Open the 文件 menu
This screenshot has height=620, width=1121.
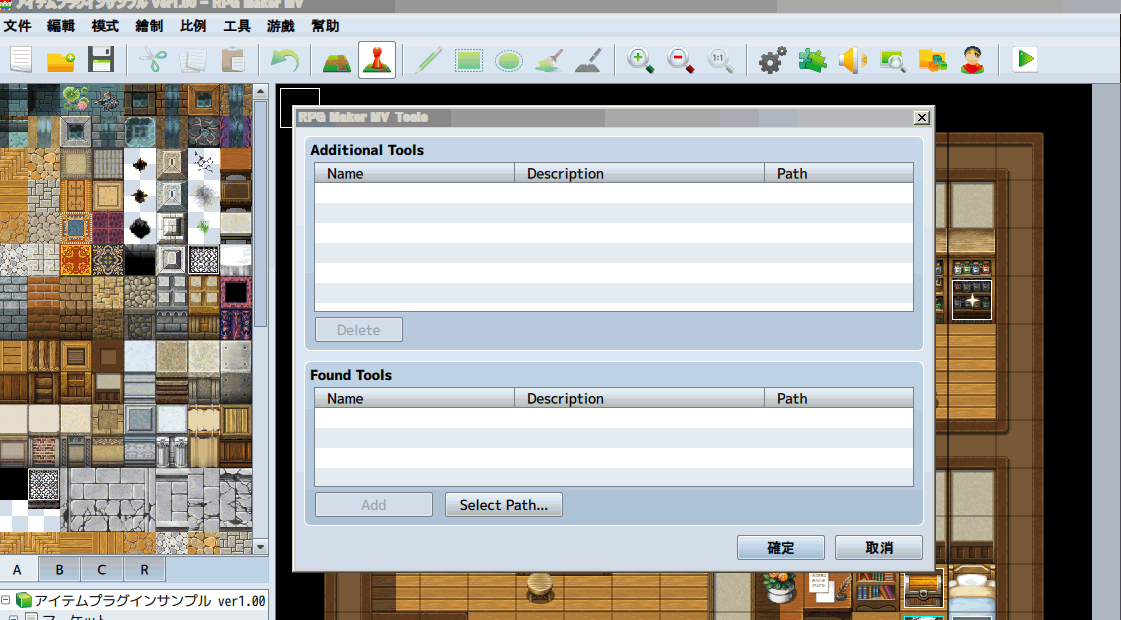click(x=17, y=26)
